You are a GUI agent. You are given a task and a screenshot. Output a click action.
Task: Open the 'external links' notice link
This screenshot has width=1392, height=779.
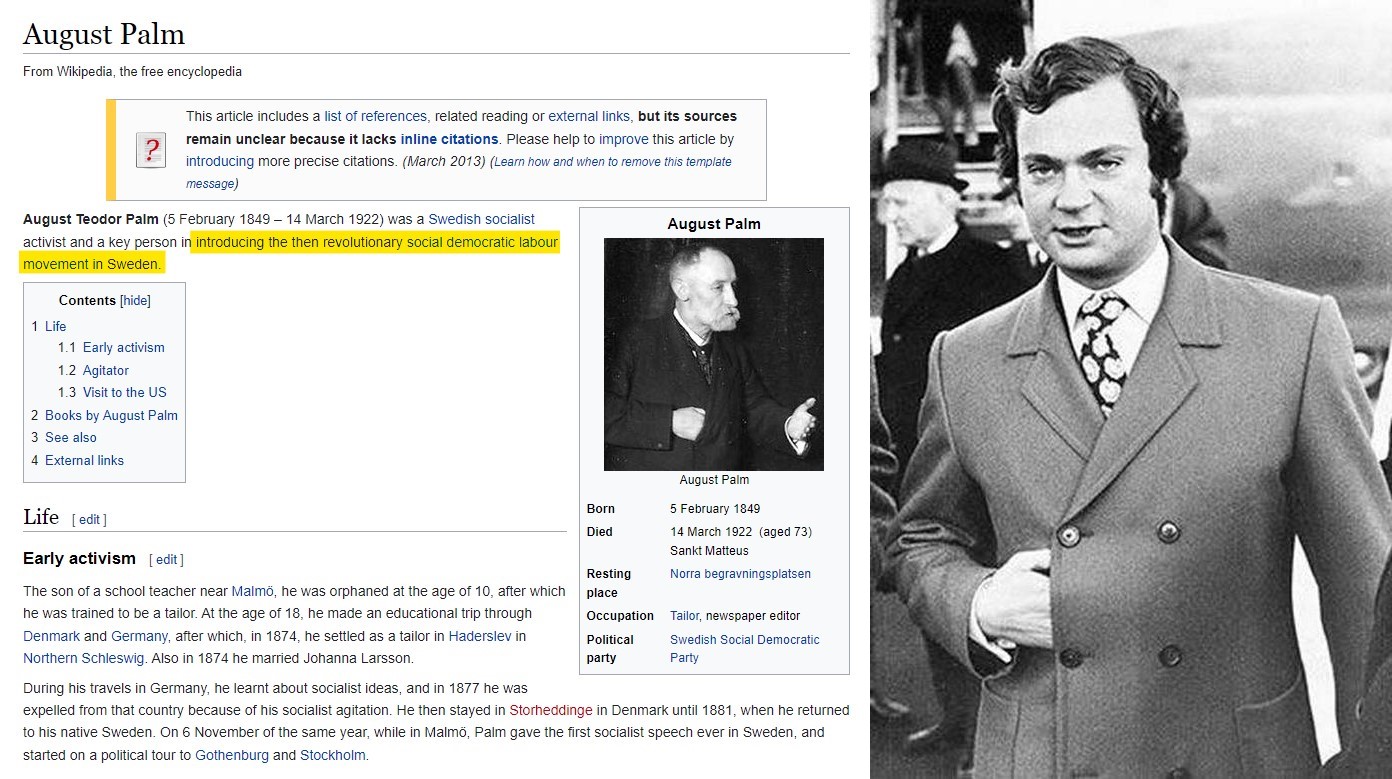click(590, 116)
